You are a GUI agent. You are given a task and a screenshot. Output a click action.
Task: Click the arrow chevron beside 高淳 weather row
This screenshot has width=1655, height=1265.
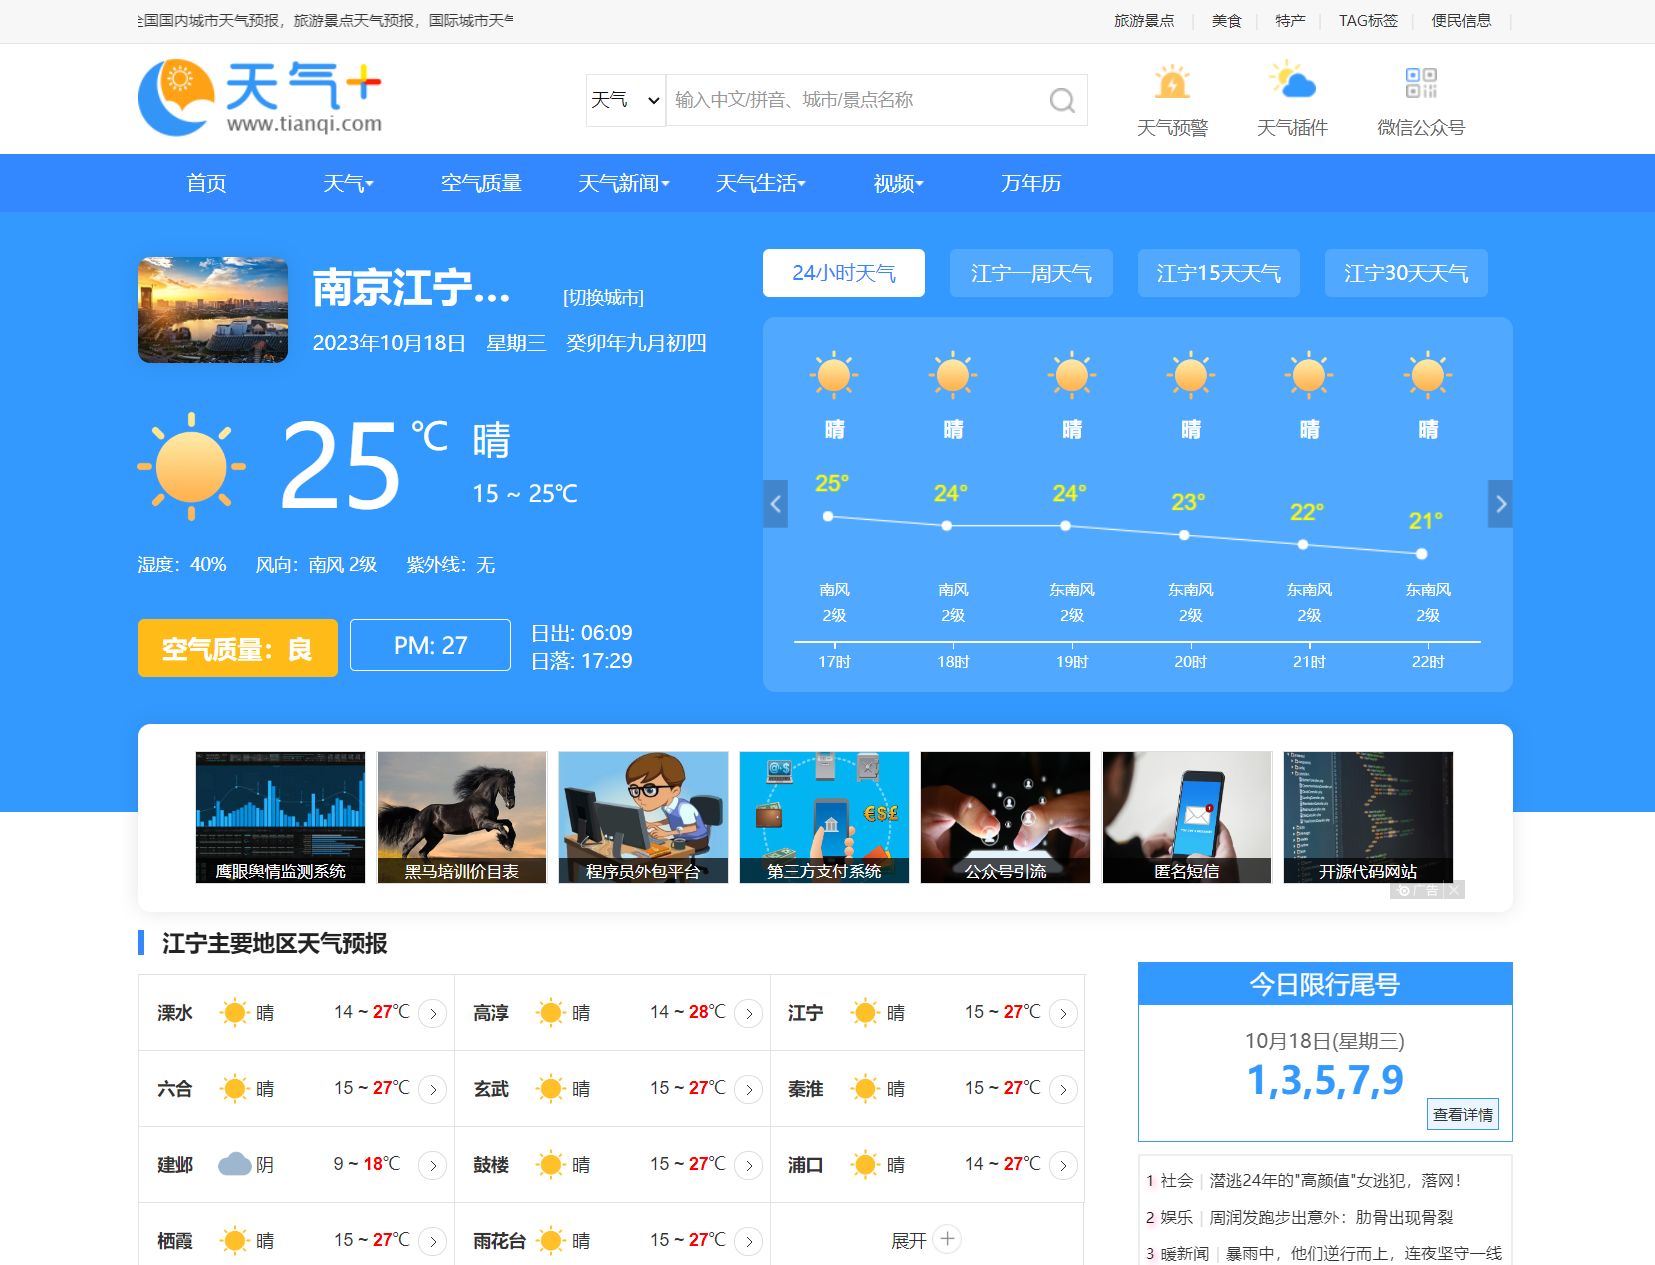click(747, 1013)
